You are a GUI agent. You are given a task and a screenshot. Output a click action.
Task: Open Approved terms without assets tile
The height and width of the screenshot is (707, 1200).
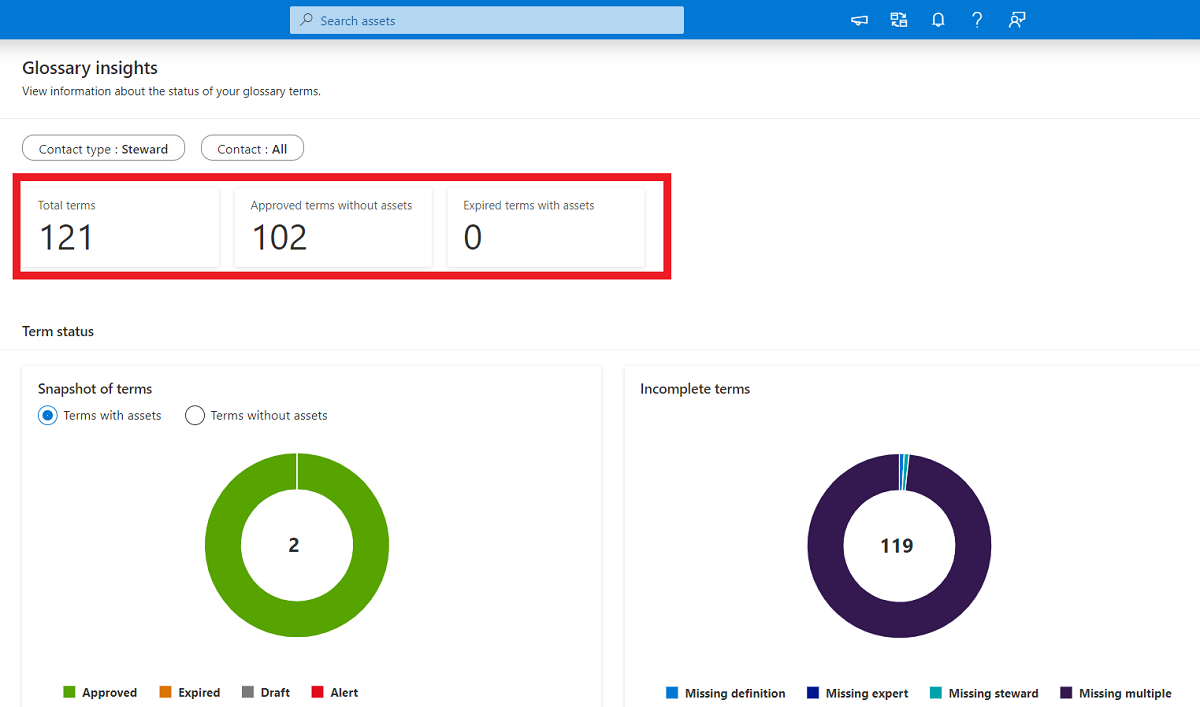pyautogui.click(x=332, y=227)
